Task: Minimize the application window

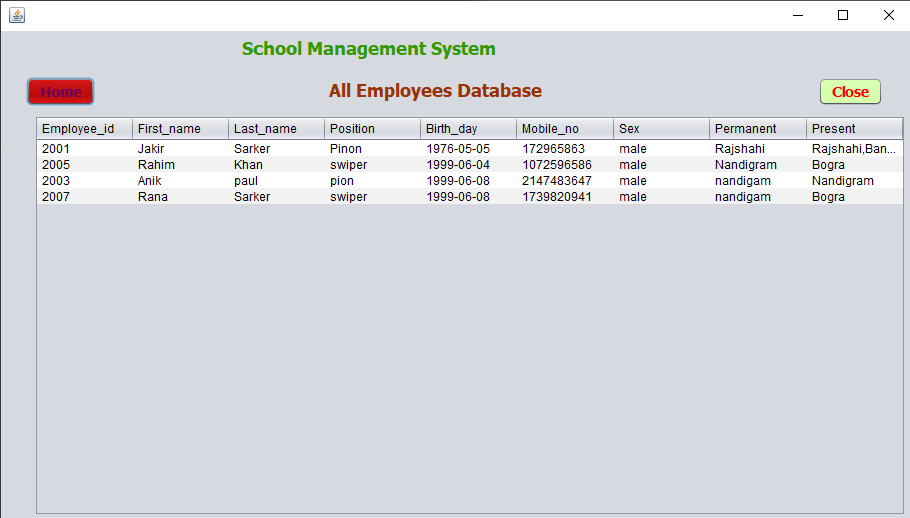Action: [797, 15]
